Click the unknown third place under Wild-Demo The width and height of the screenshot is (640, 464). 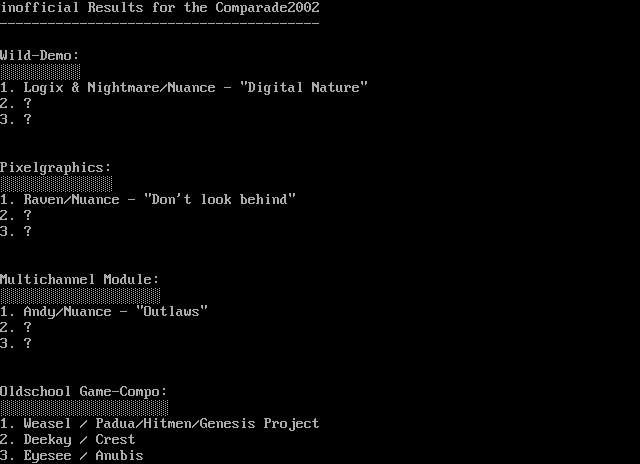tap(16, 119)
